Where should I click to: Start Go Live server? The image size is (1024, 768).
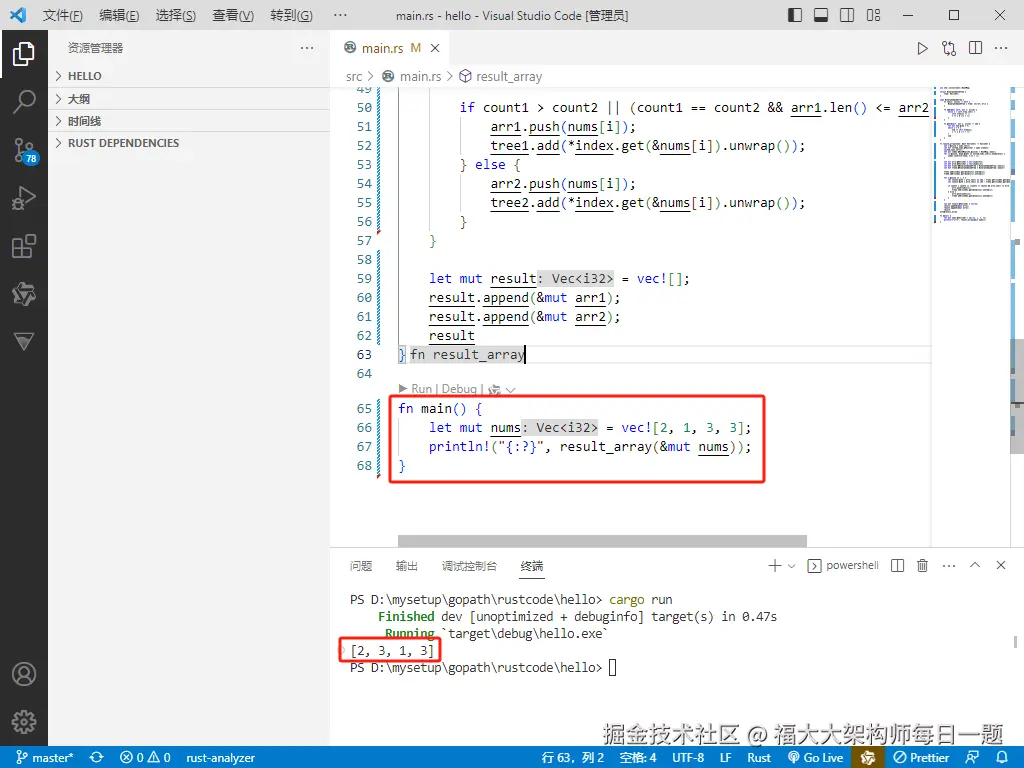[816, 758]
